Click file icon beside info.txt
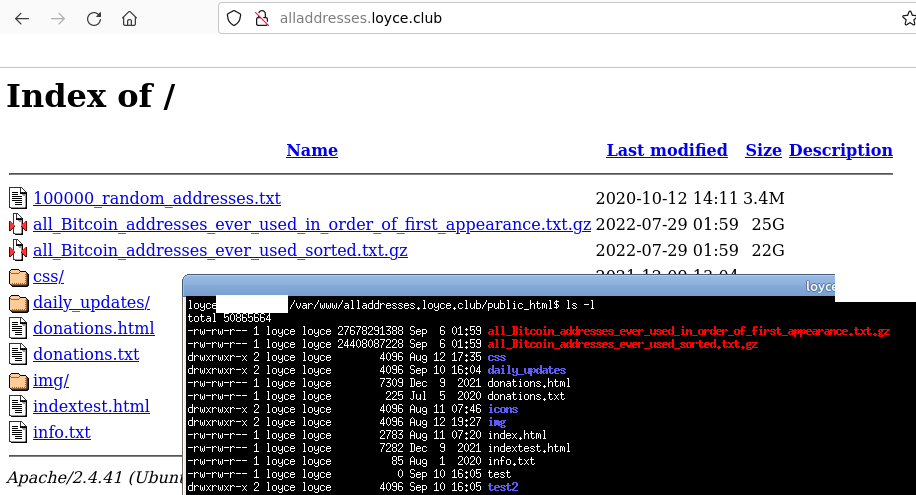 [x=18, y=432]
